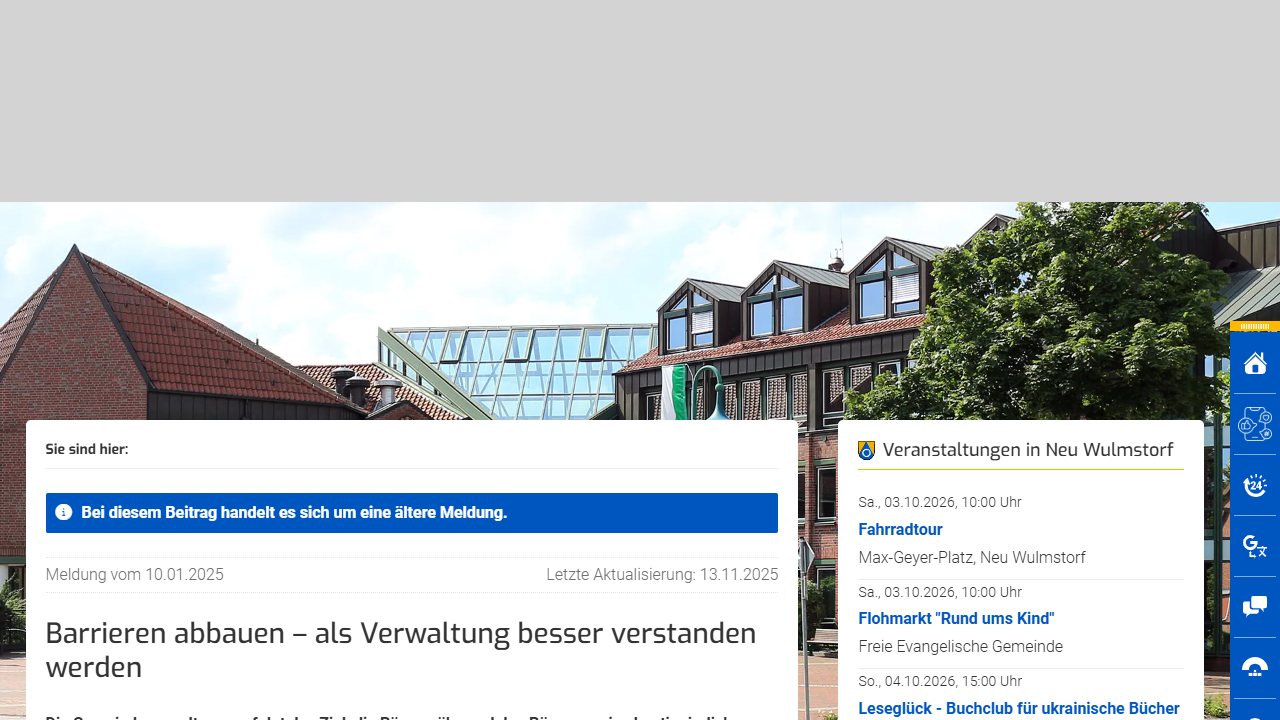Click the older-article notice banner text

[x=294, y=513]
